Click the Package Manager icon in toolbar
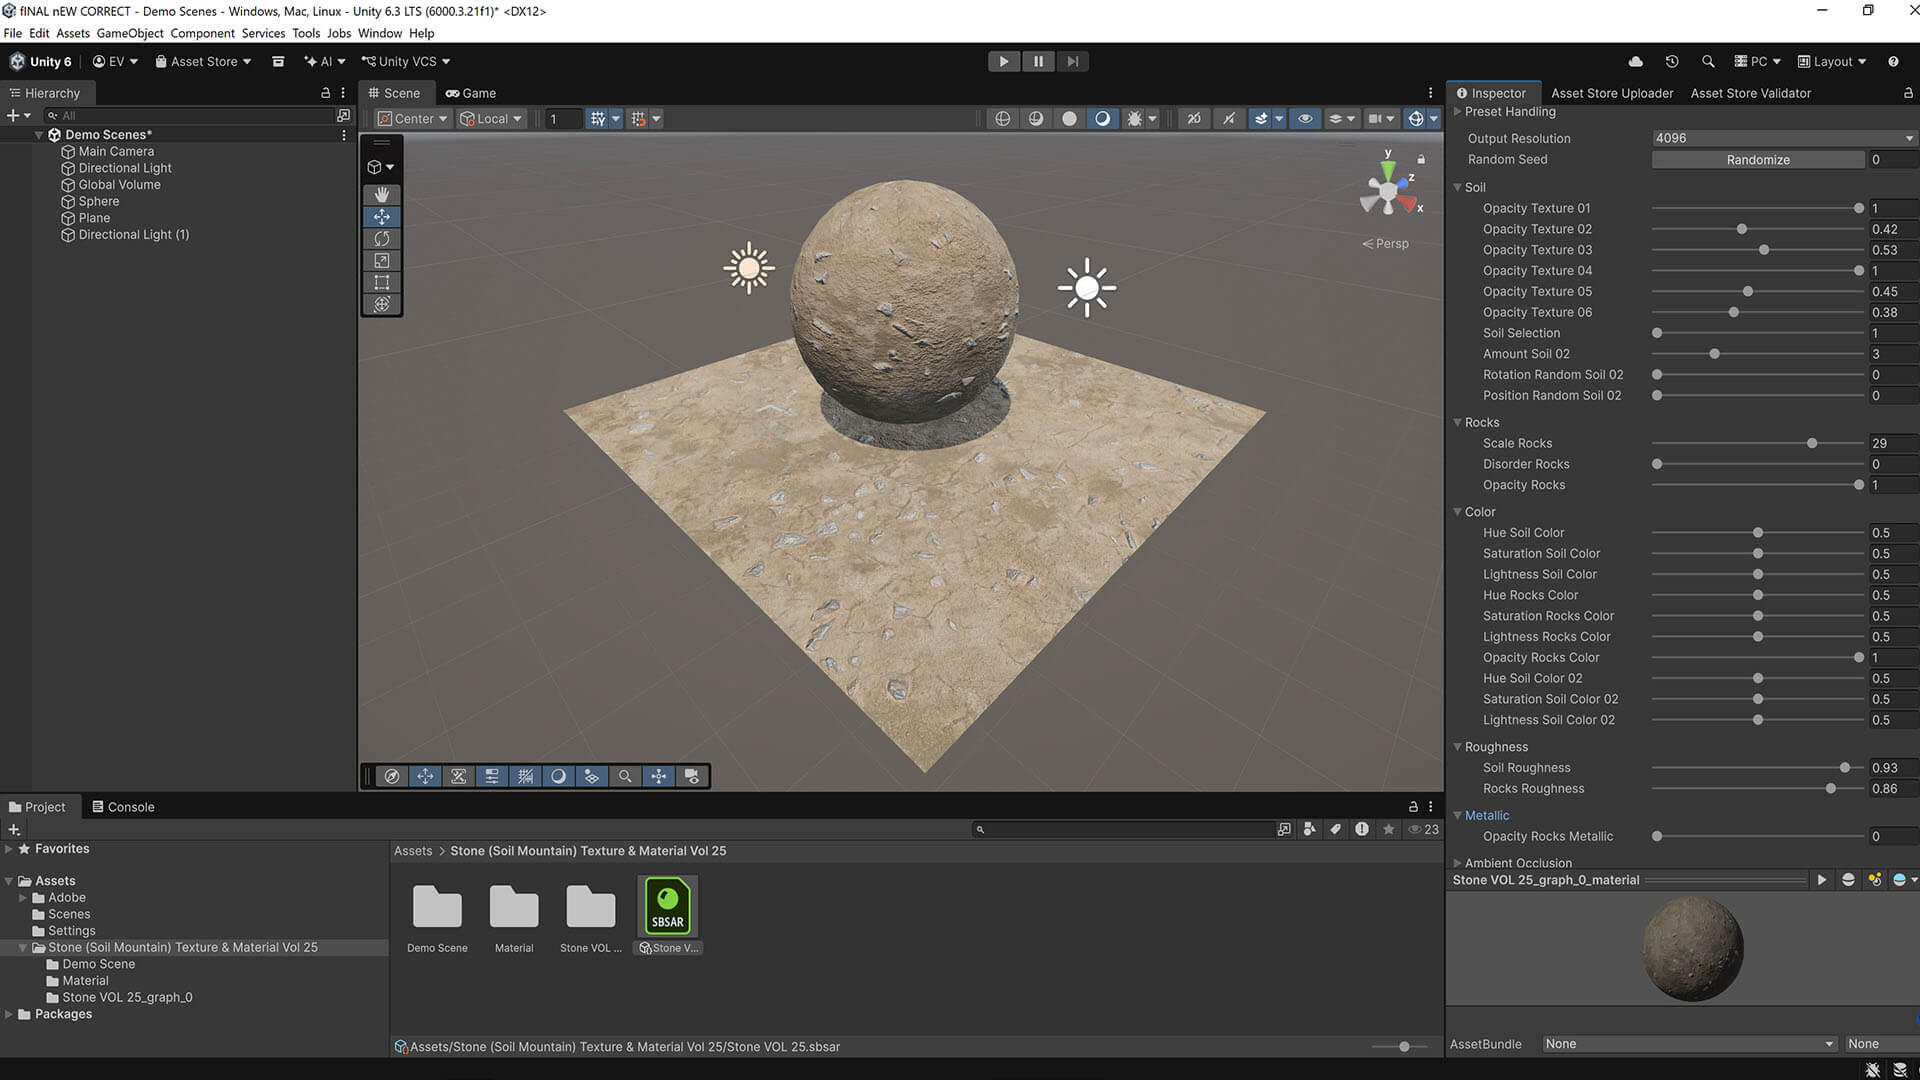The height and width of the screenshot is (1080, 1920). click(278, 61)
